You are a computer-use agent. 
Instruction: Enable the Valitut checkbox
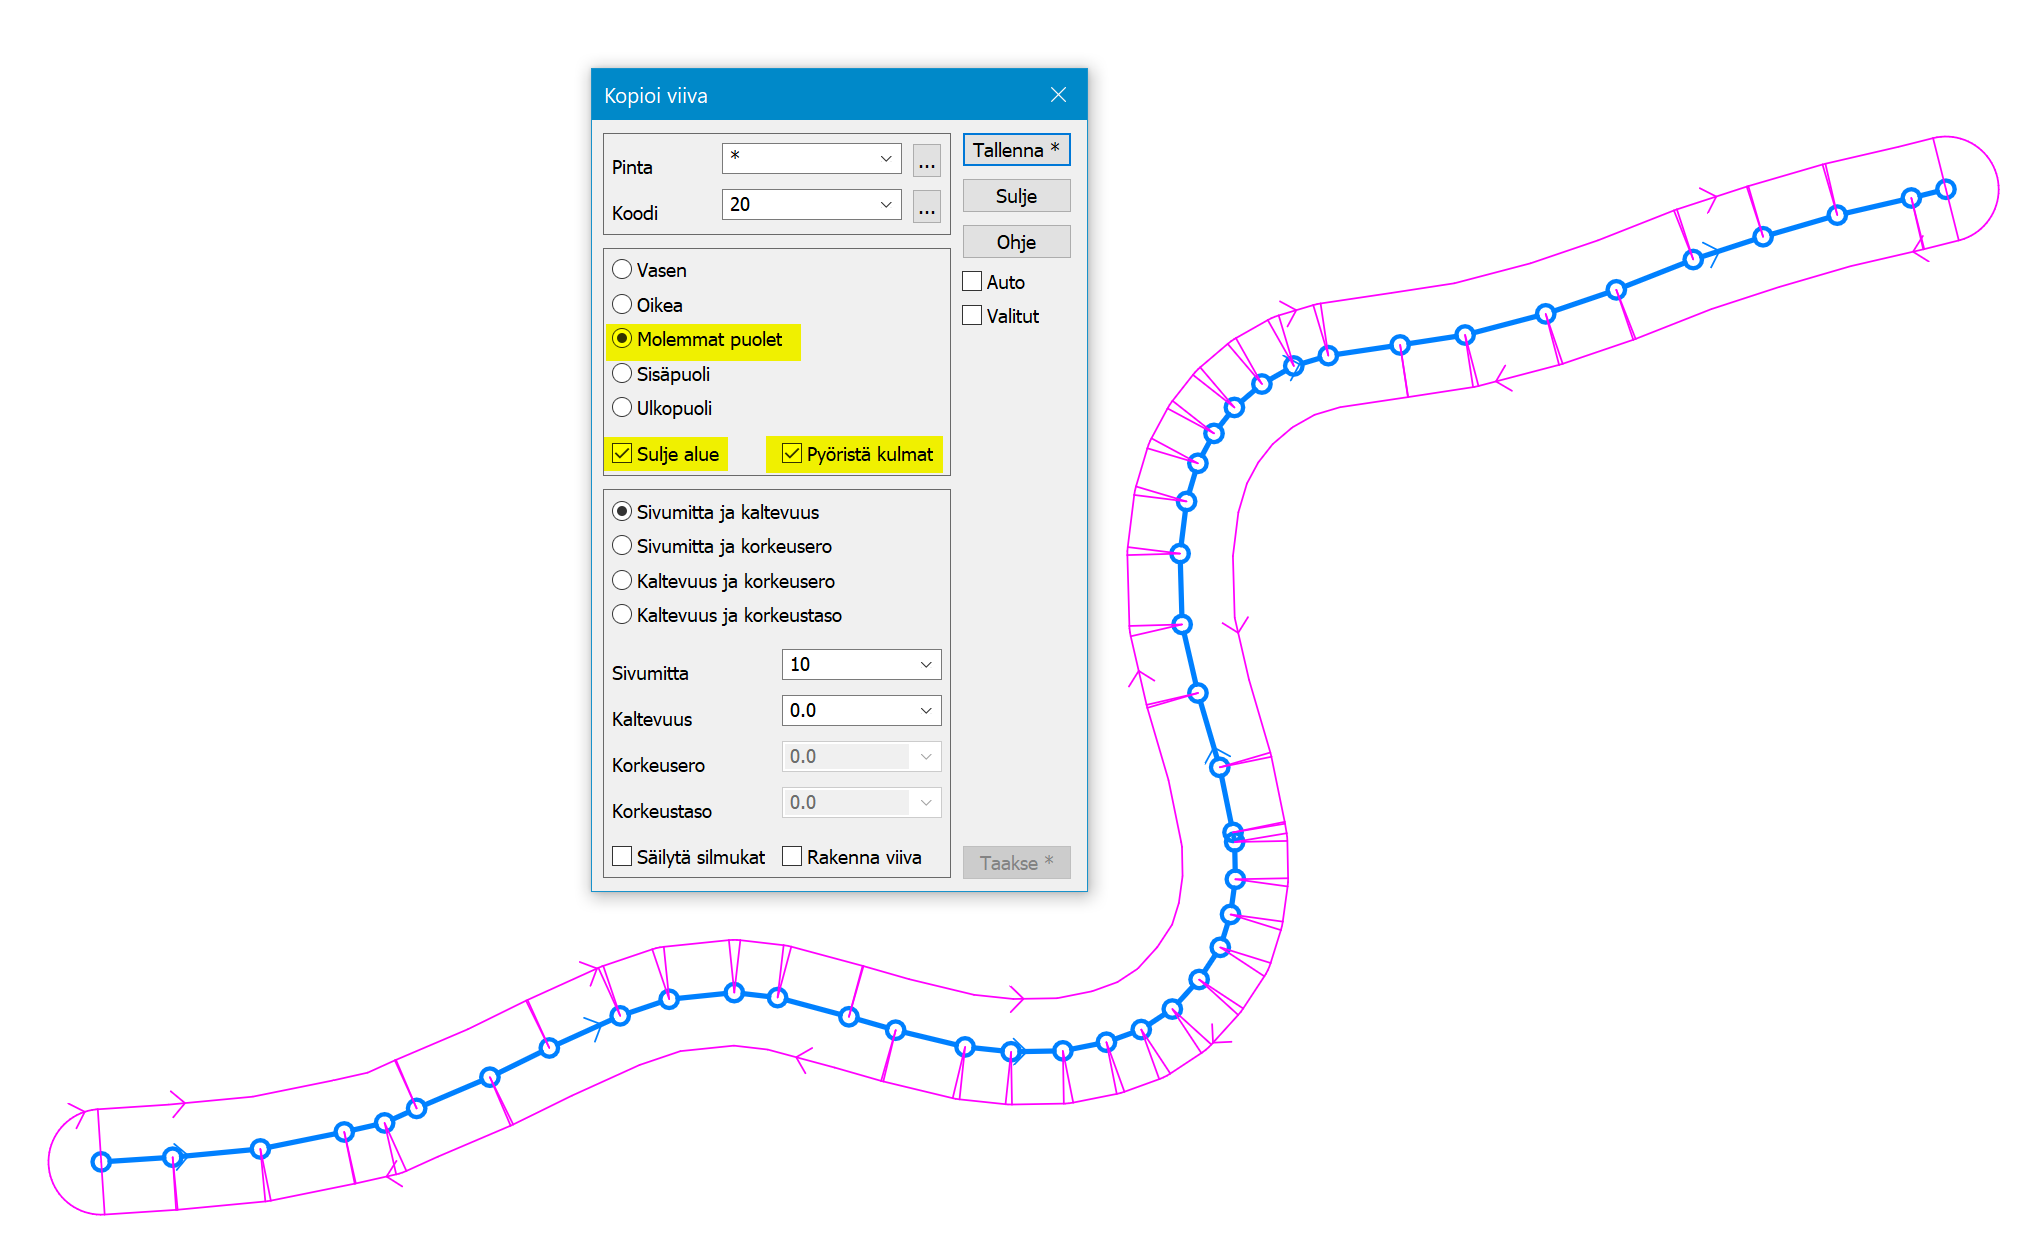(972, 316)
